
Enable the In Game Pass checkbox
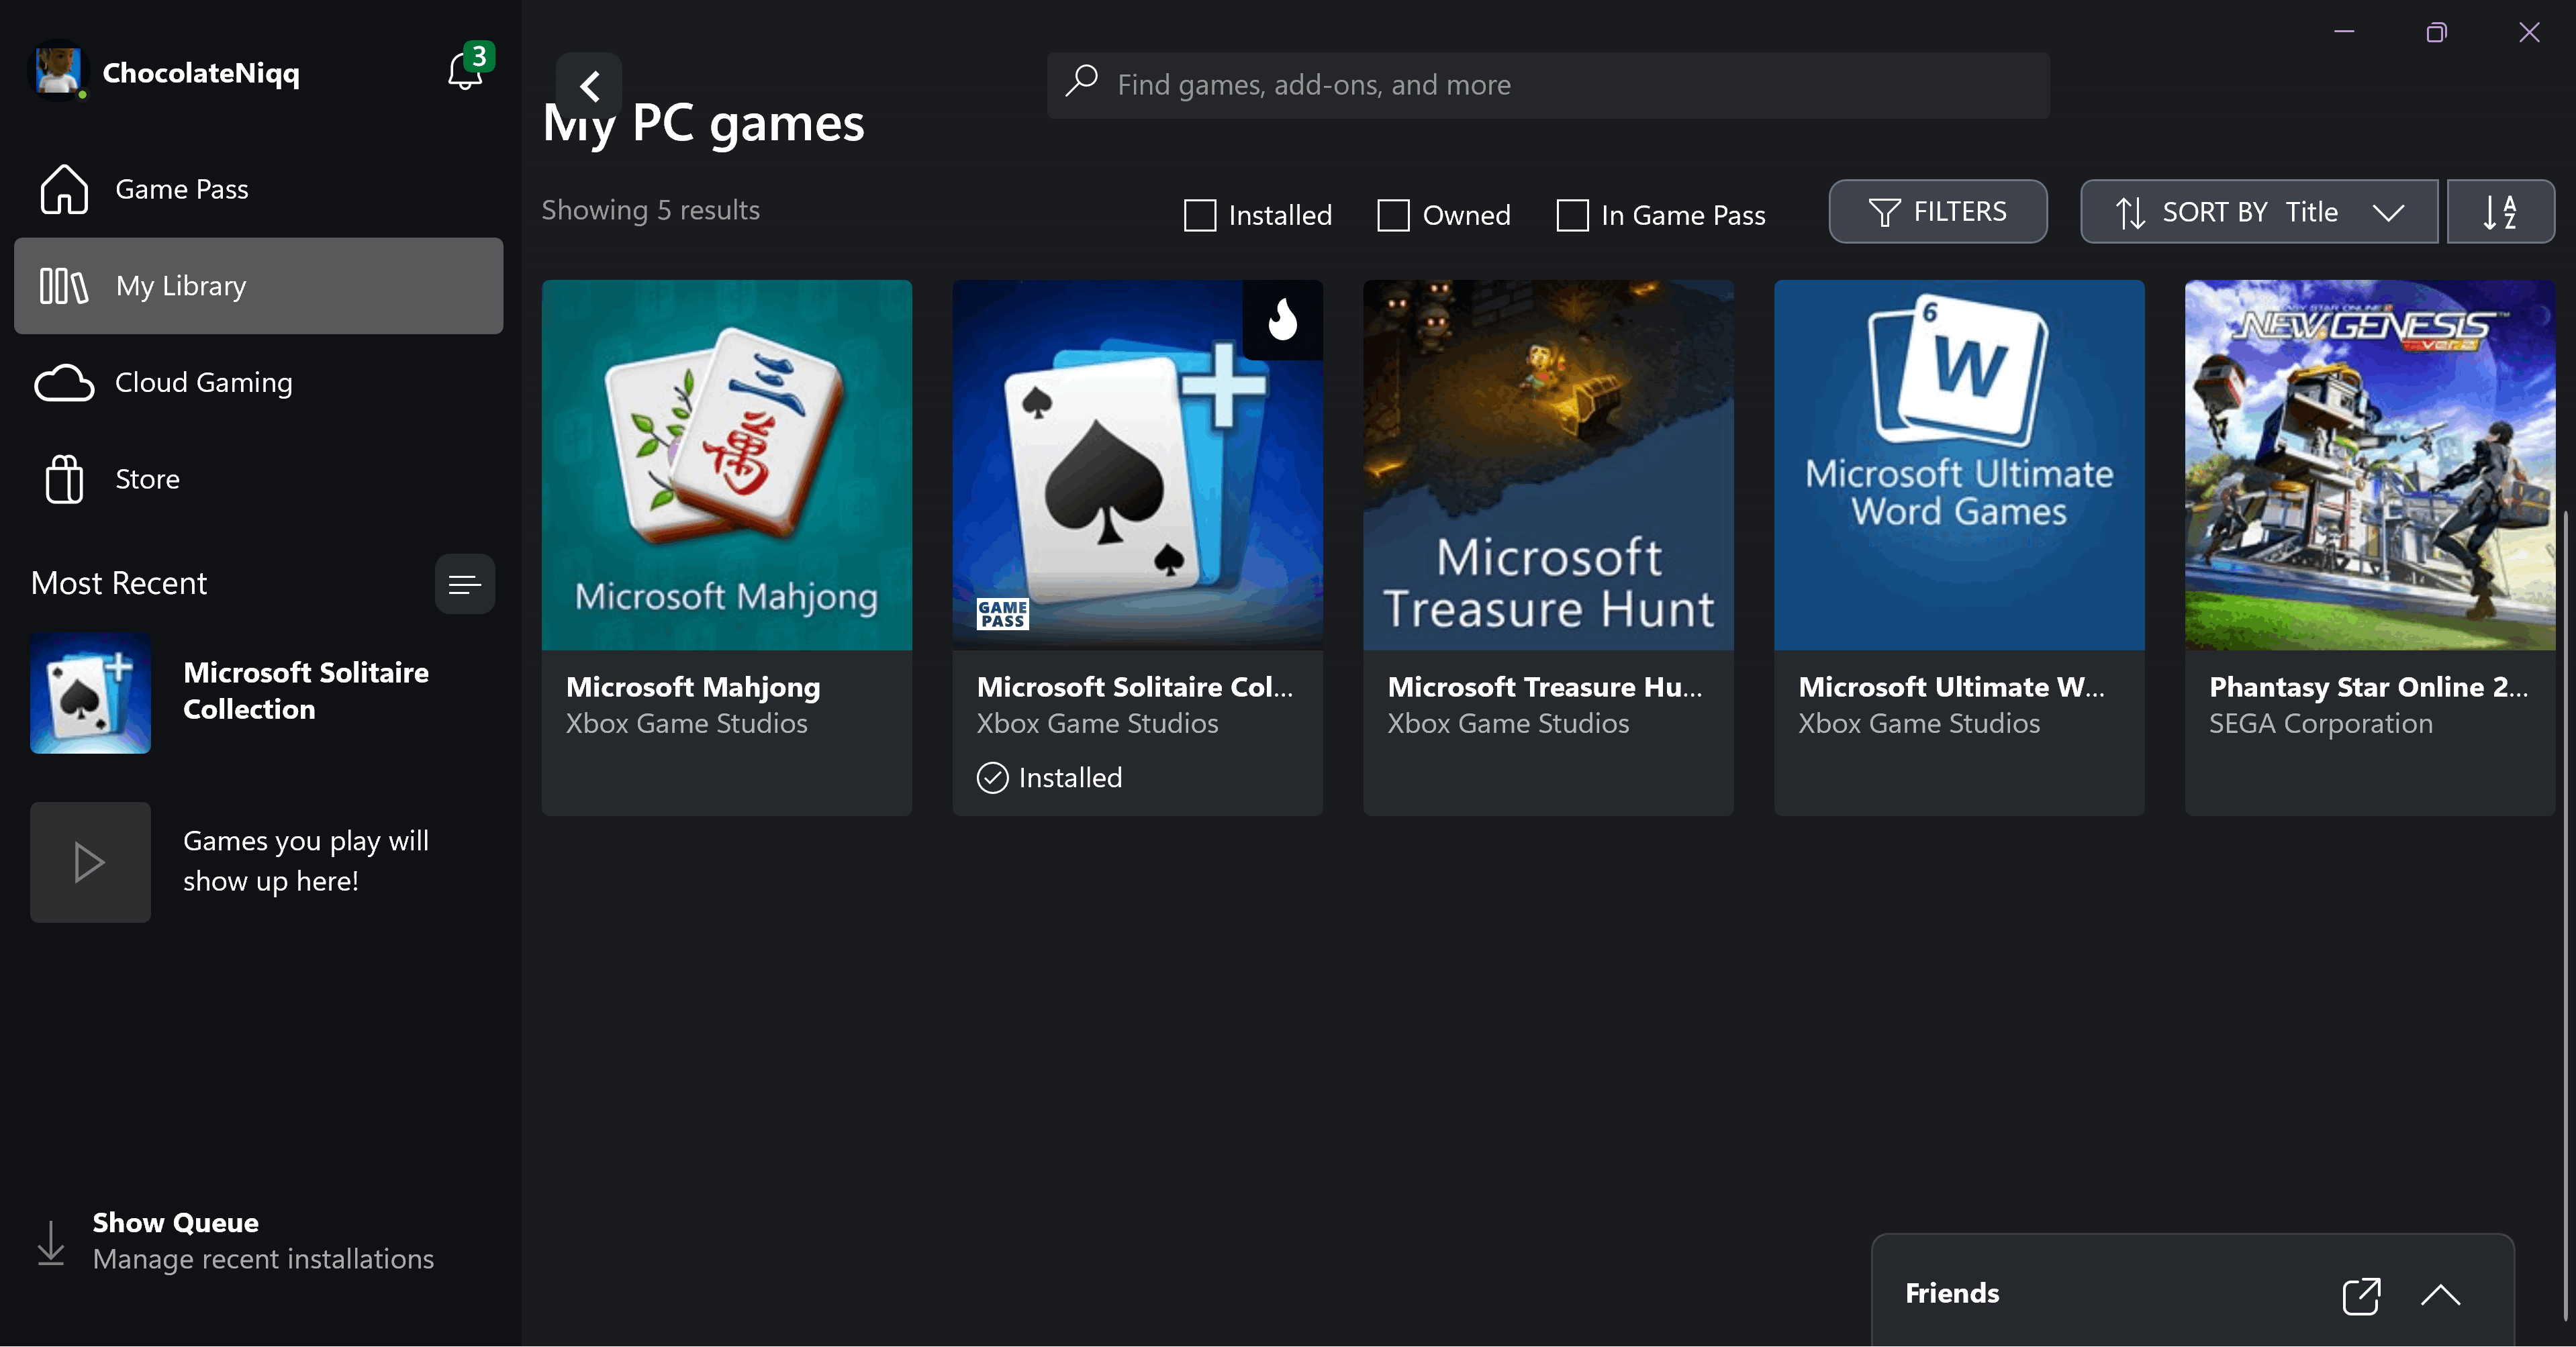(1572, 215)
